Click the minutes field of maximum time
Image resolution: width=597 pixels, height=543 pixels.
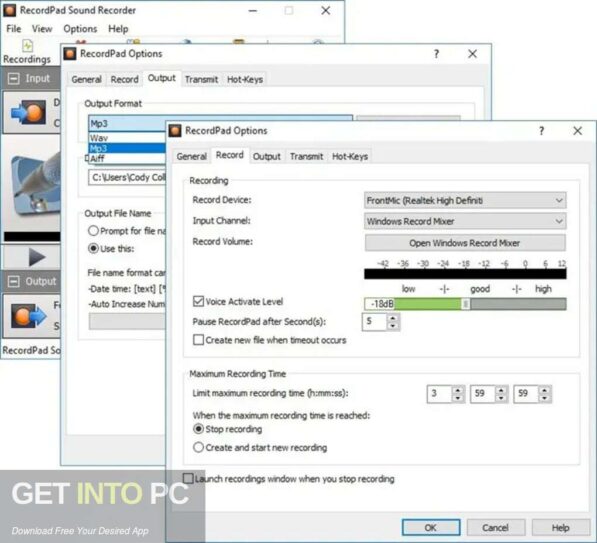click(x=483, y=394)
